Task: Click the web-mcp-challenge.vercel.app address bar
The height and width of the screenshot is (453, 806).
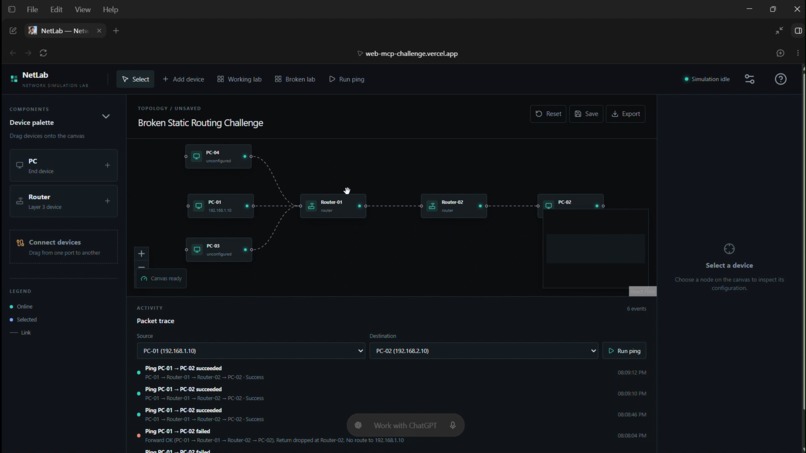Action: coord(407,53)
